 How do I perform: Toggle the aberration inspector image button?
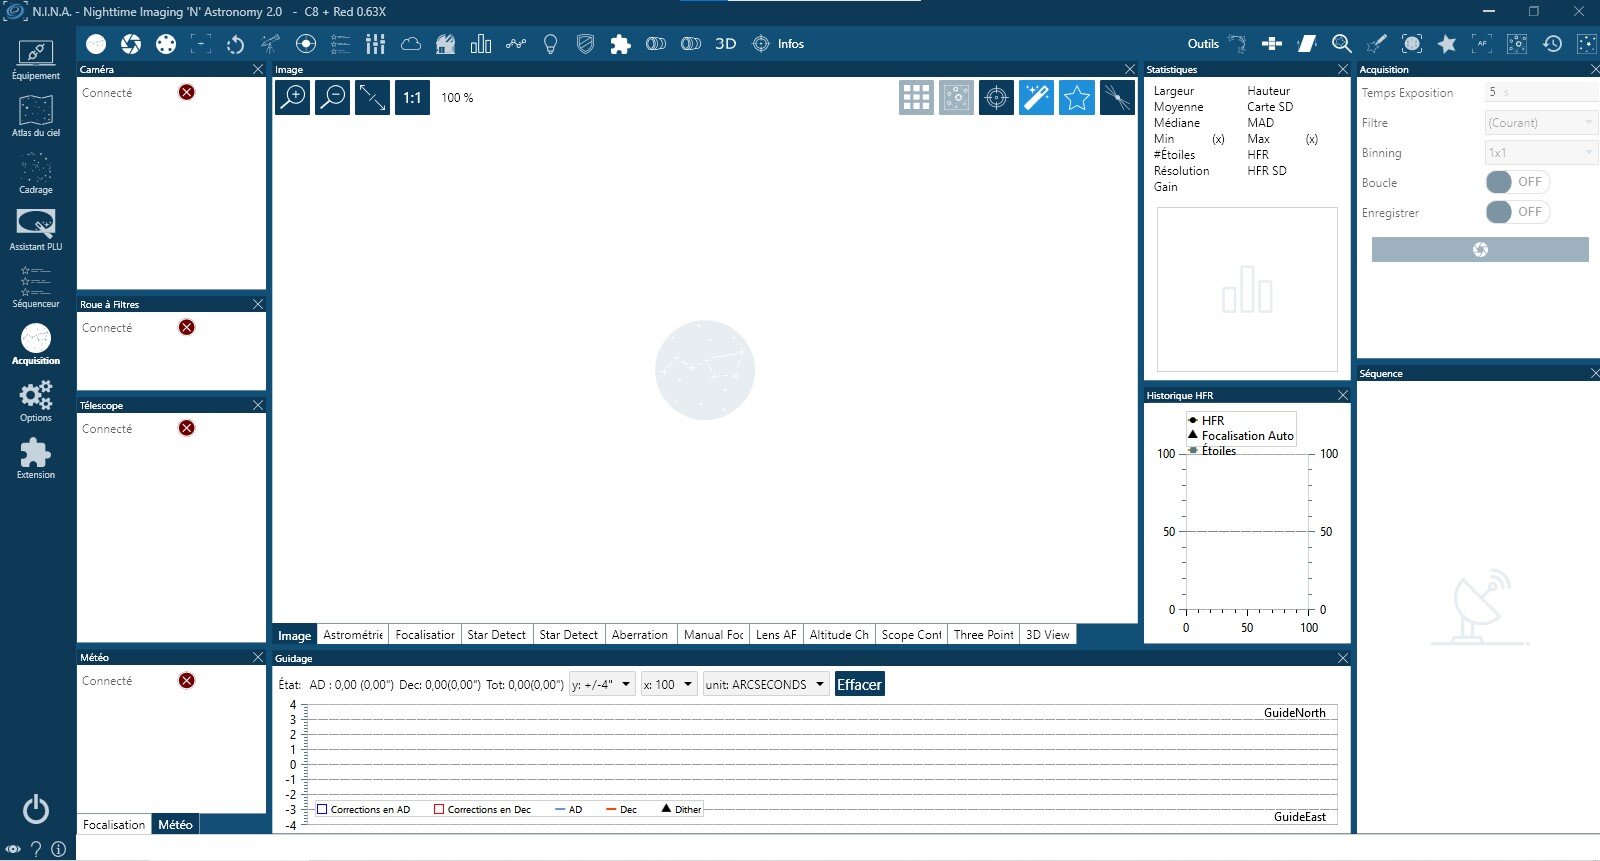point(957,97)
